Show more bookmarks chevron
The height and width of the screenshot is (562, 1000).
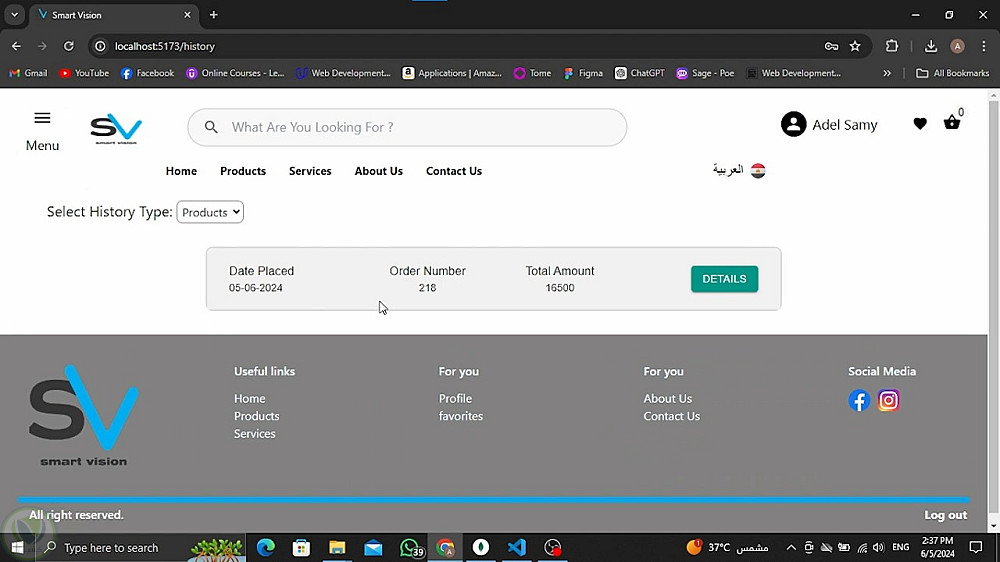click(x=886, y=73)
